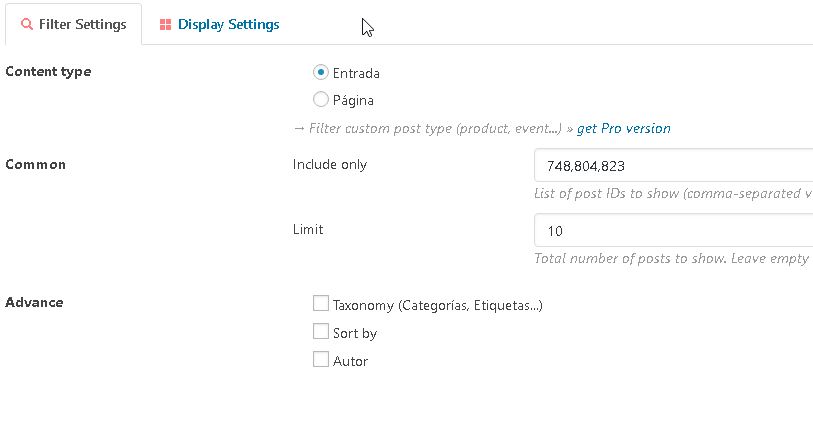Switch to the Display Settings tab
Screen dimensions: 813x429
click(218, 24)
